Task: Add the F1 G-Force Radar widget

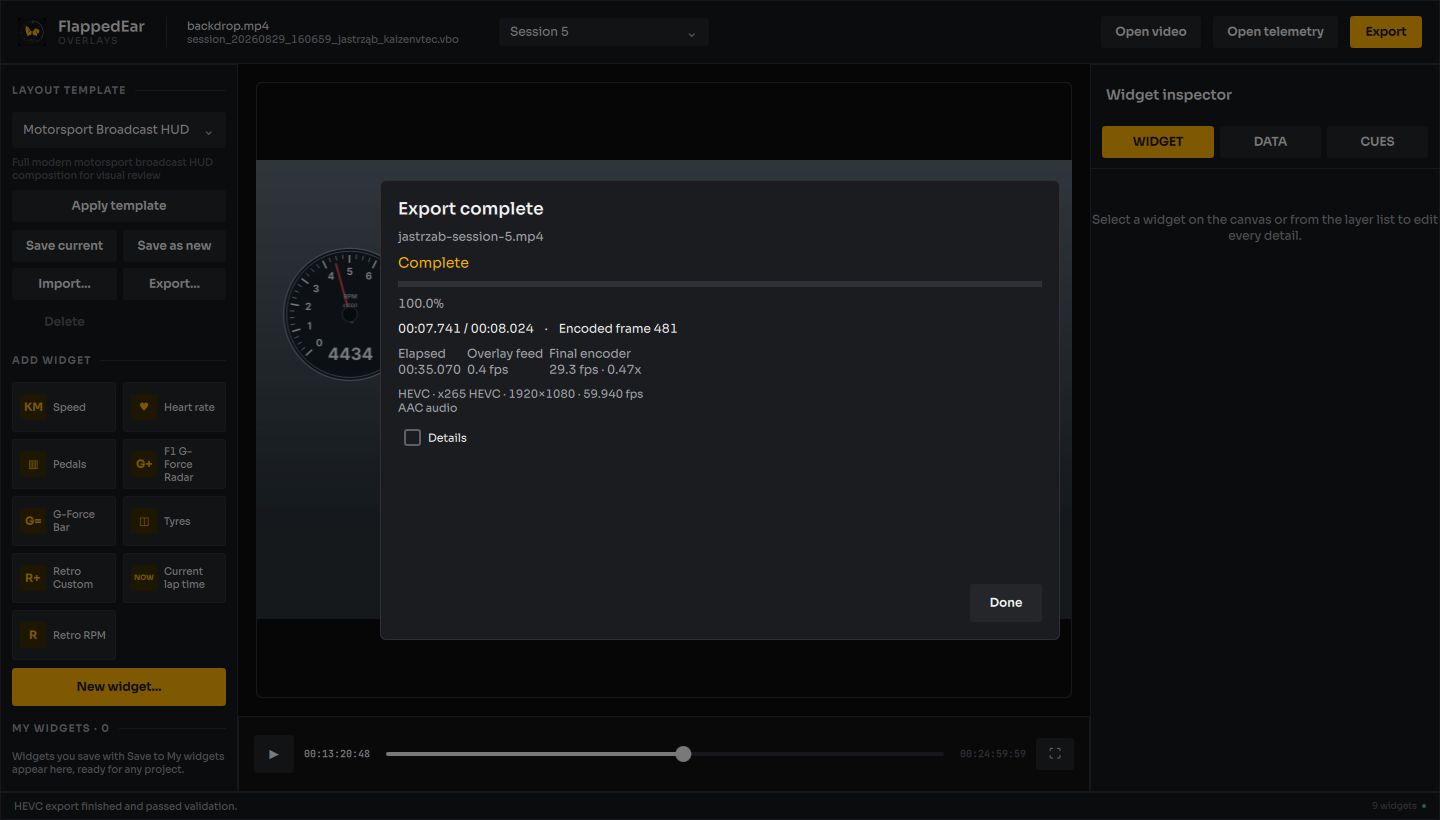Action: (x=174, y=464)
